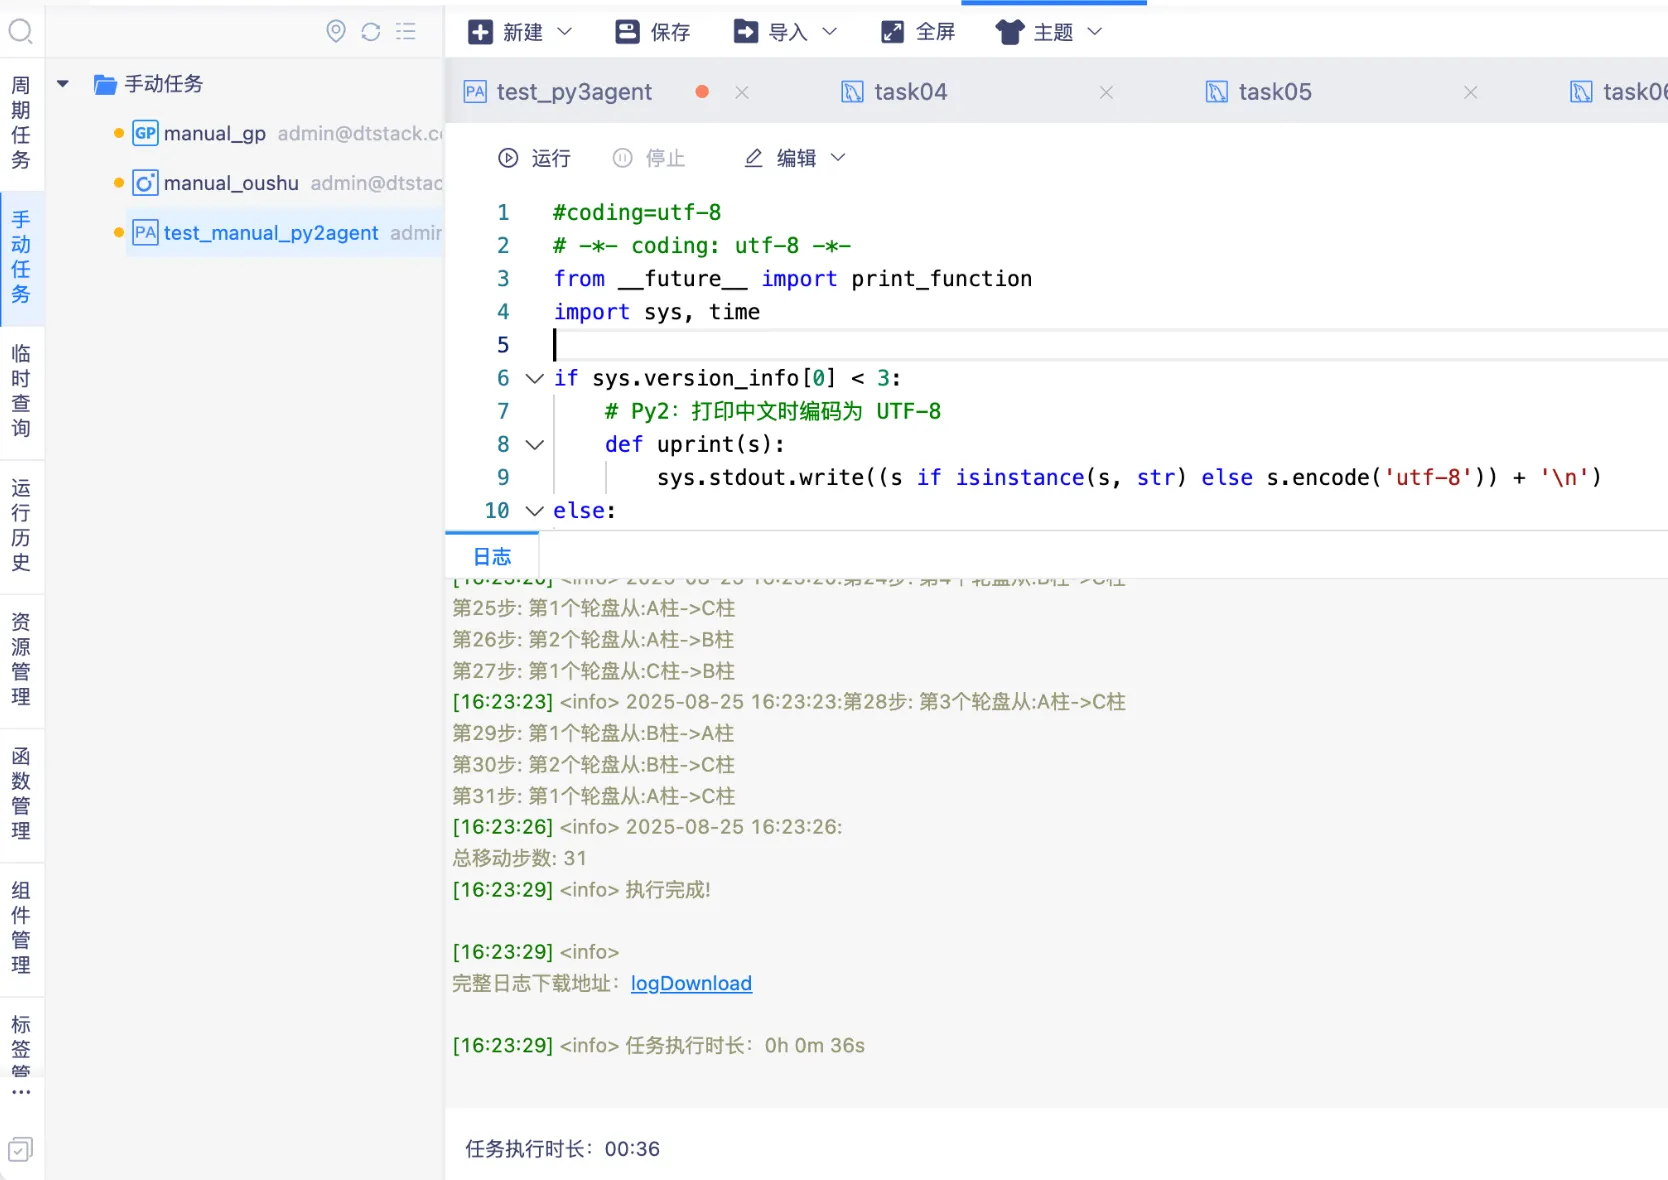
Task: Fold the uprint function at line 8
Action: pos(535,444)
